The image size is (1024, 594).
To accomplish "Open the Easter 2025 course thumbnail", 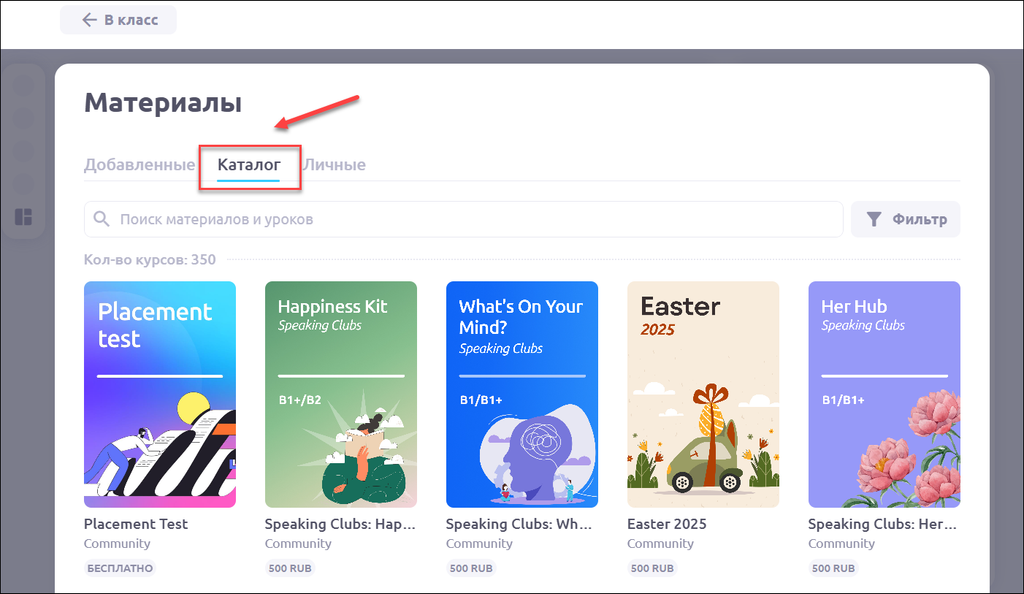I will 703,394.
